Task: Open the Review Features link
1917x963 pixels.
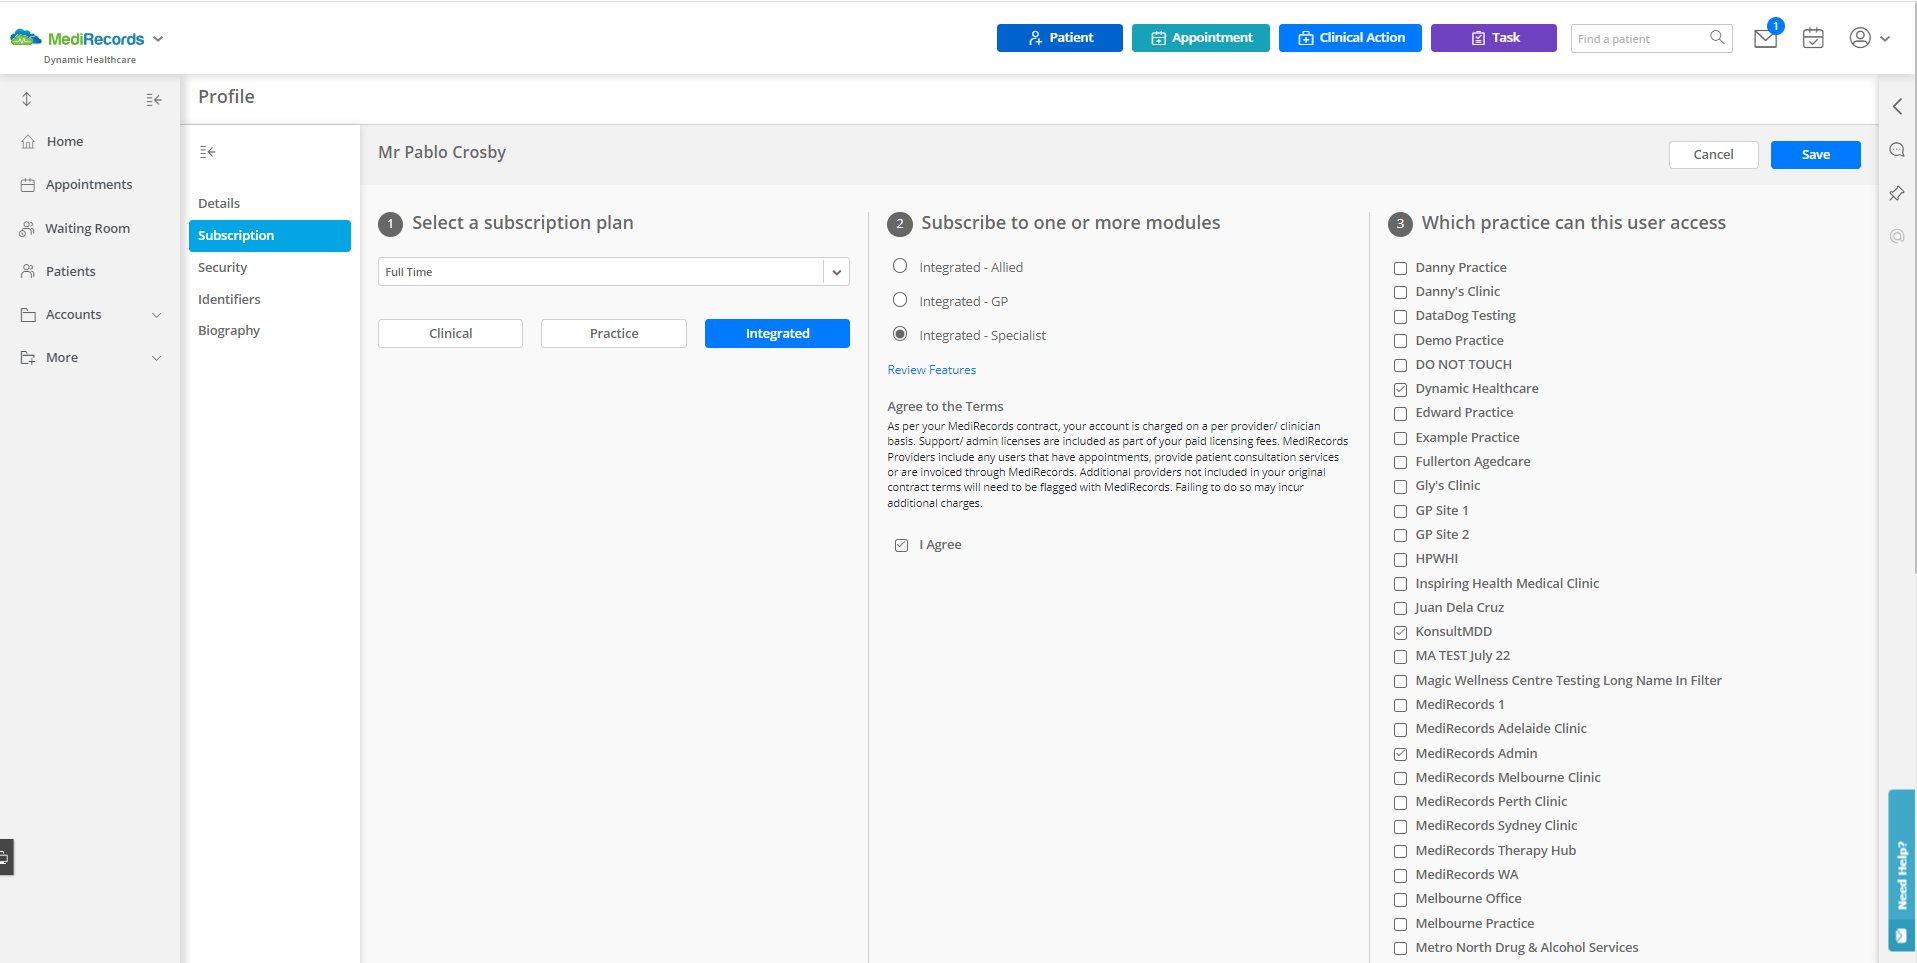Action: (x=931, y=370)
